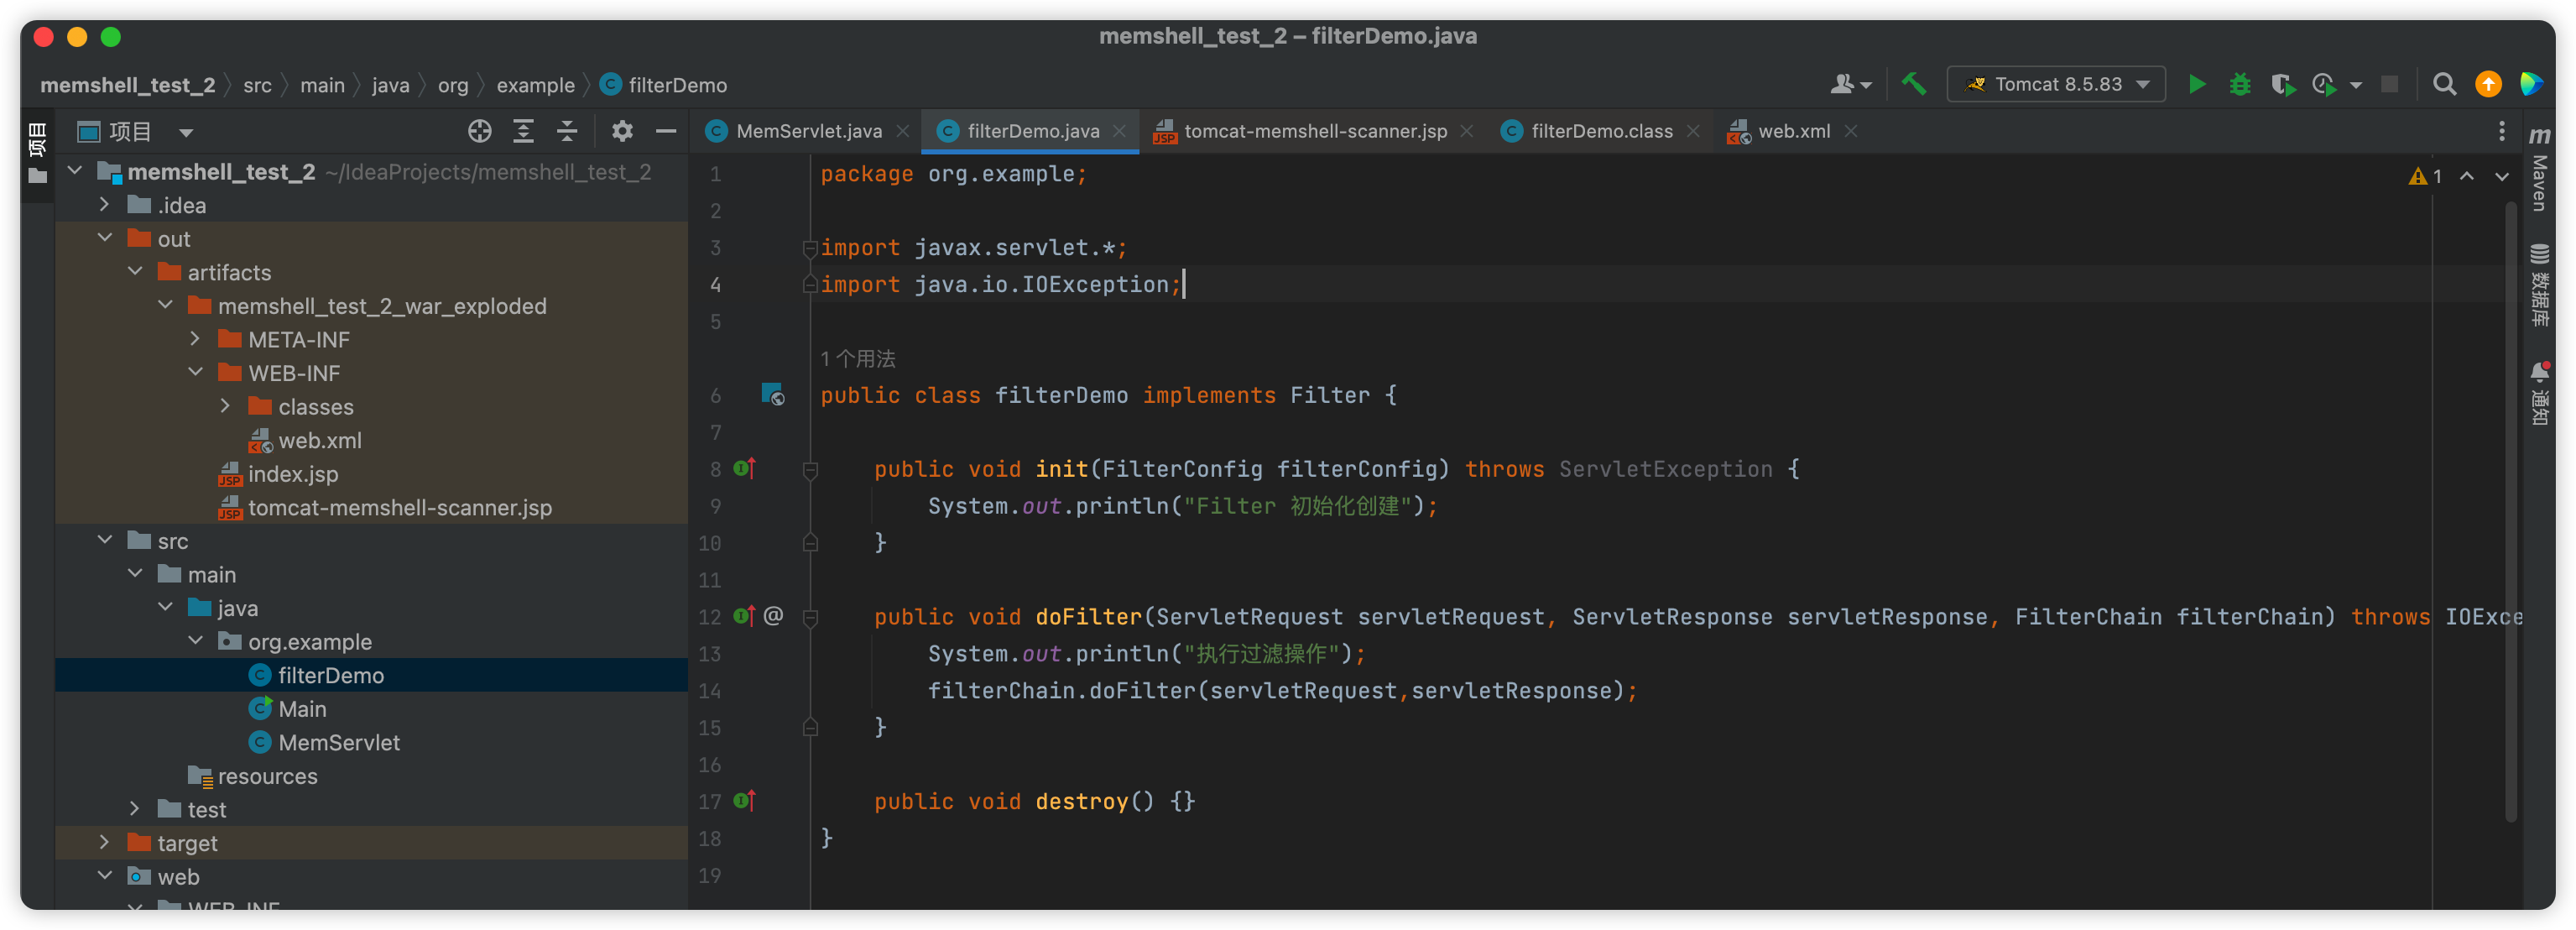Open Search Everywhere magnifier icon
Screen dimensions: 2576x930
point(2444,84)
